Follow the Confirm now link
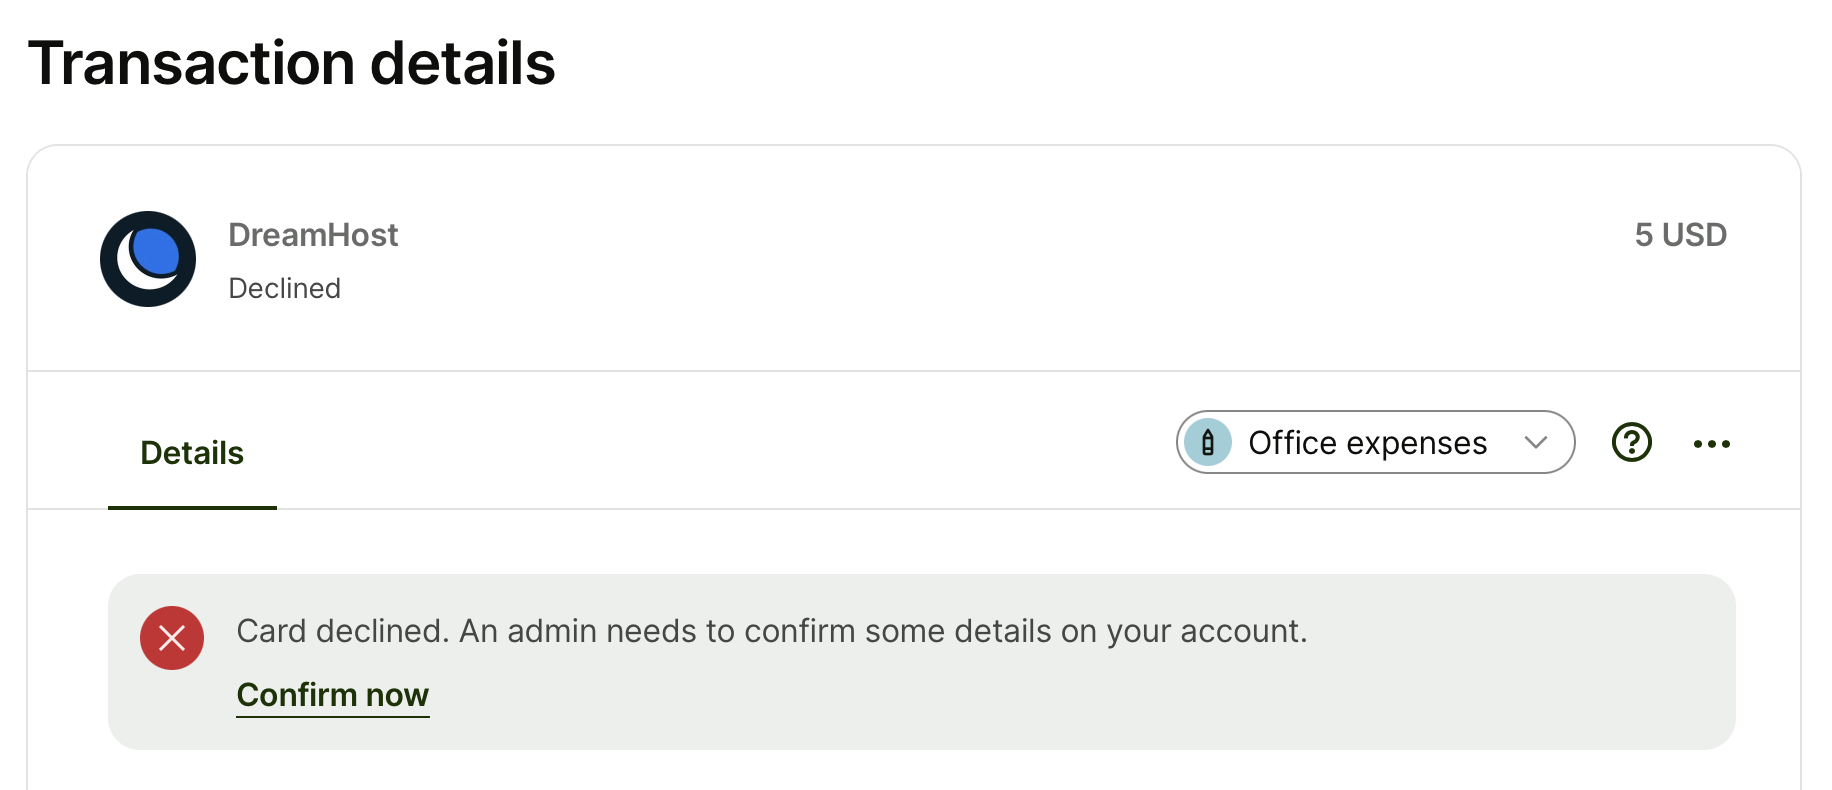Image resolution: width=1832 pixels, height=790 pixels. point(333,694)
